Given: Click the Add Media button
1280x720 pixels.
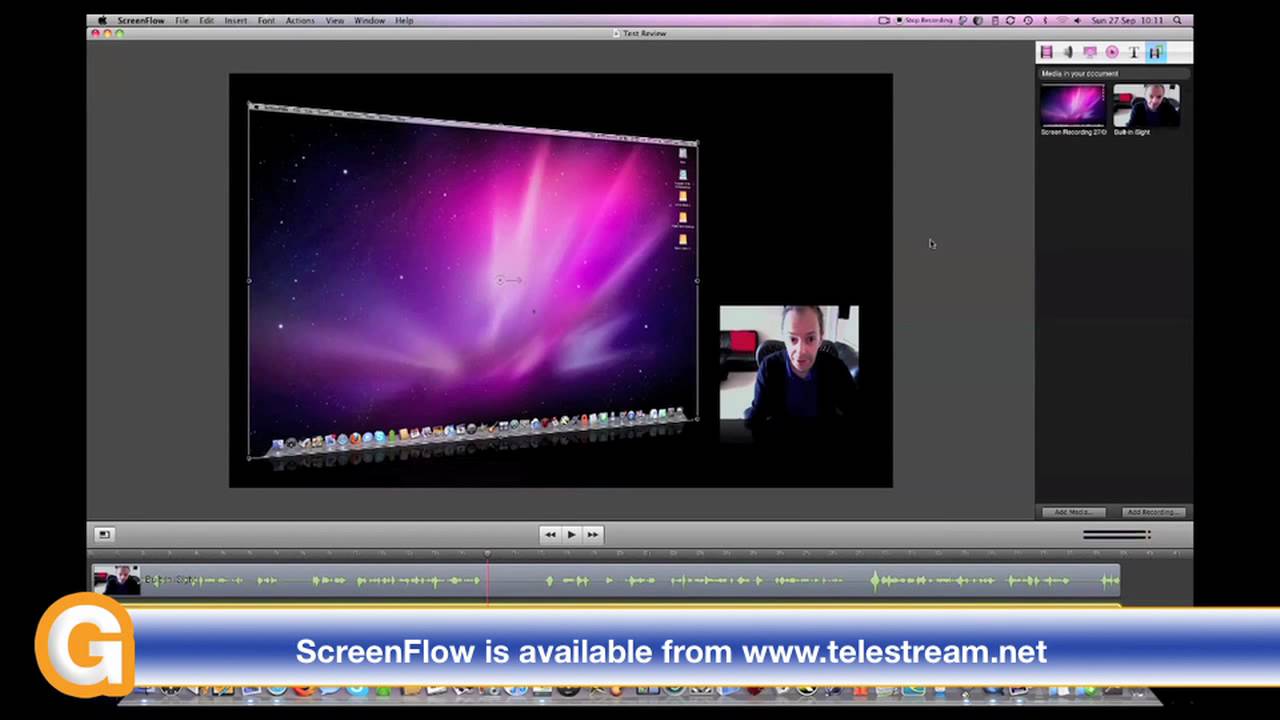Looking at the screenshot, I should (x=1072, y=512).
